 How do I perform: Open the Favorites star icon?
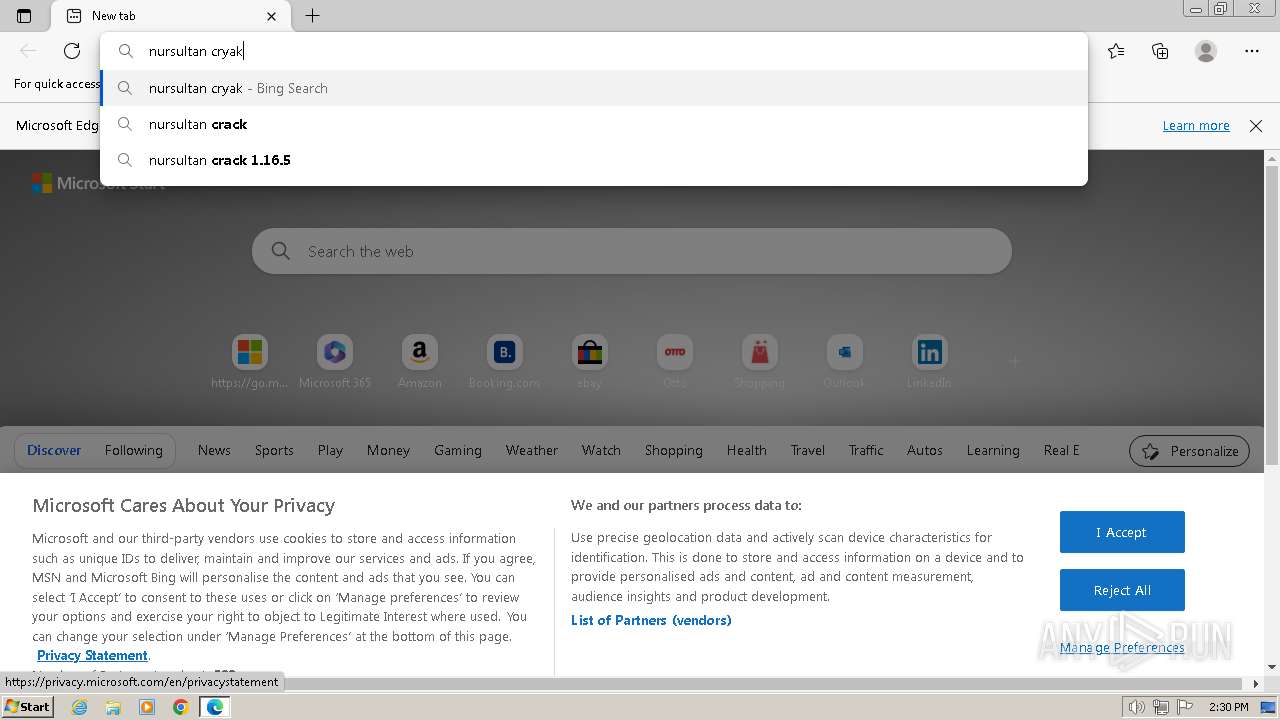[x=1116, y=51]
